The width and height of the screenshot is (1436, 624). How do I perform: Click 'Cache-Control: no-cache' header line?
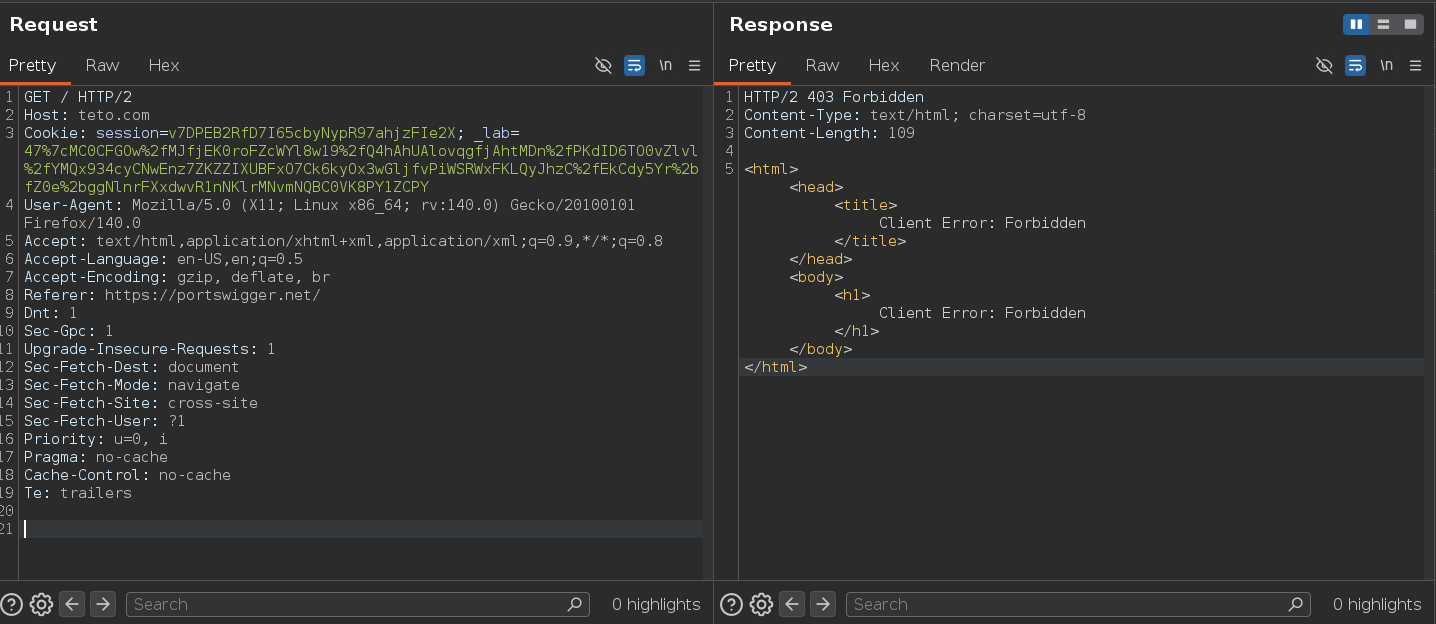coord(127,475)
